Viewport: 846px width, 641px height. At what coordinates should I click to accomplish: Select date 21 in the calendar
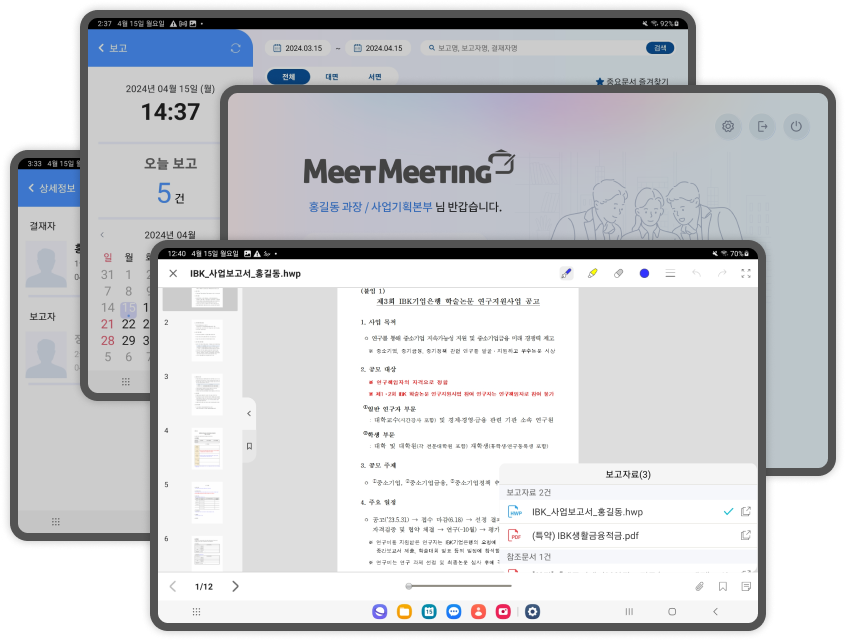[107, 324]
